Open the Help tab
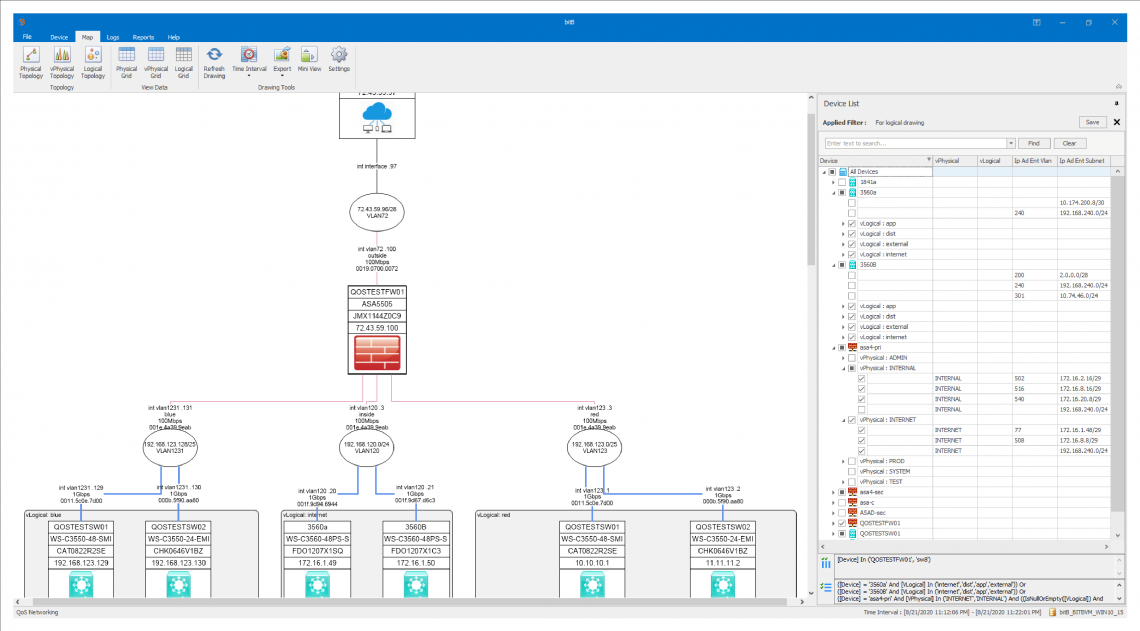 click(x=174, y=37)
